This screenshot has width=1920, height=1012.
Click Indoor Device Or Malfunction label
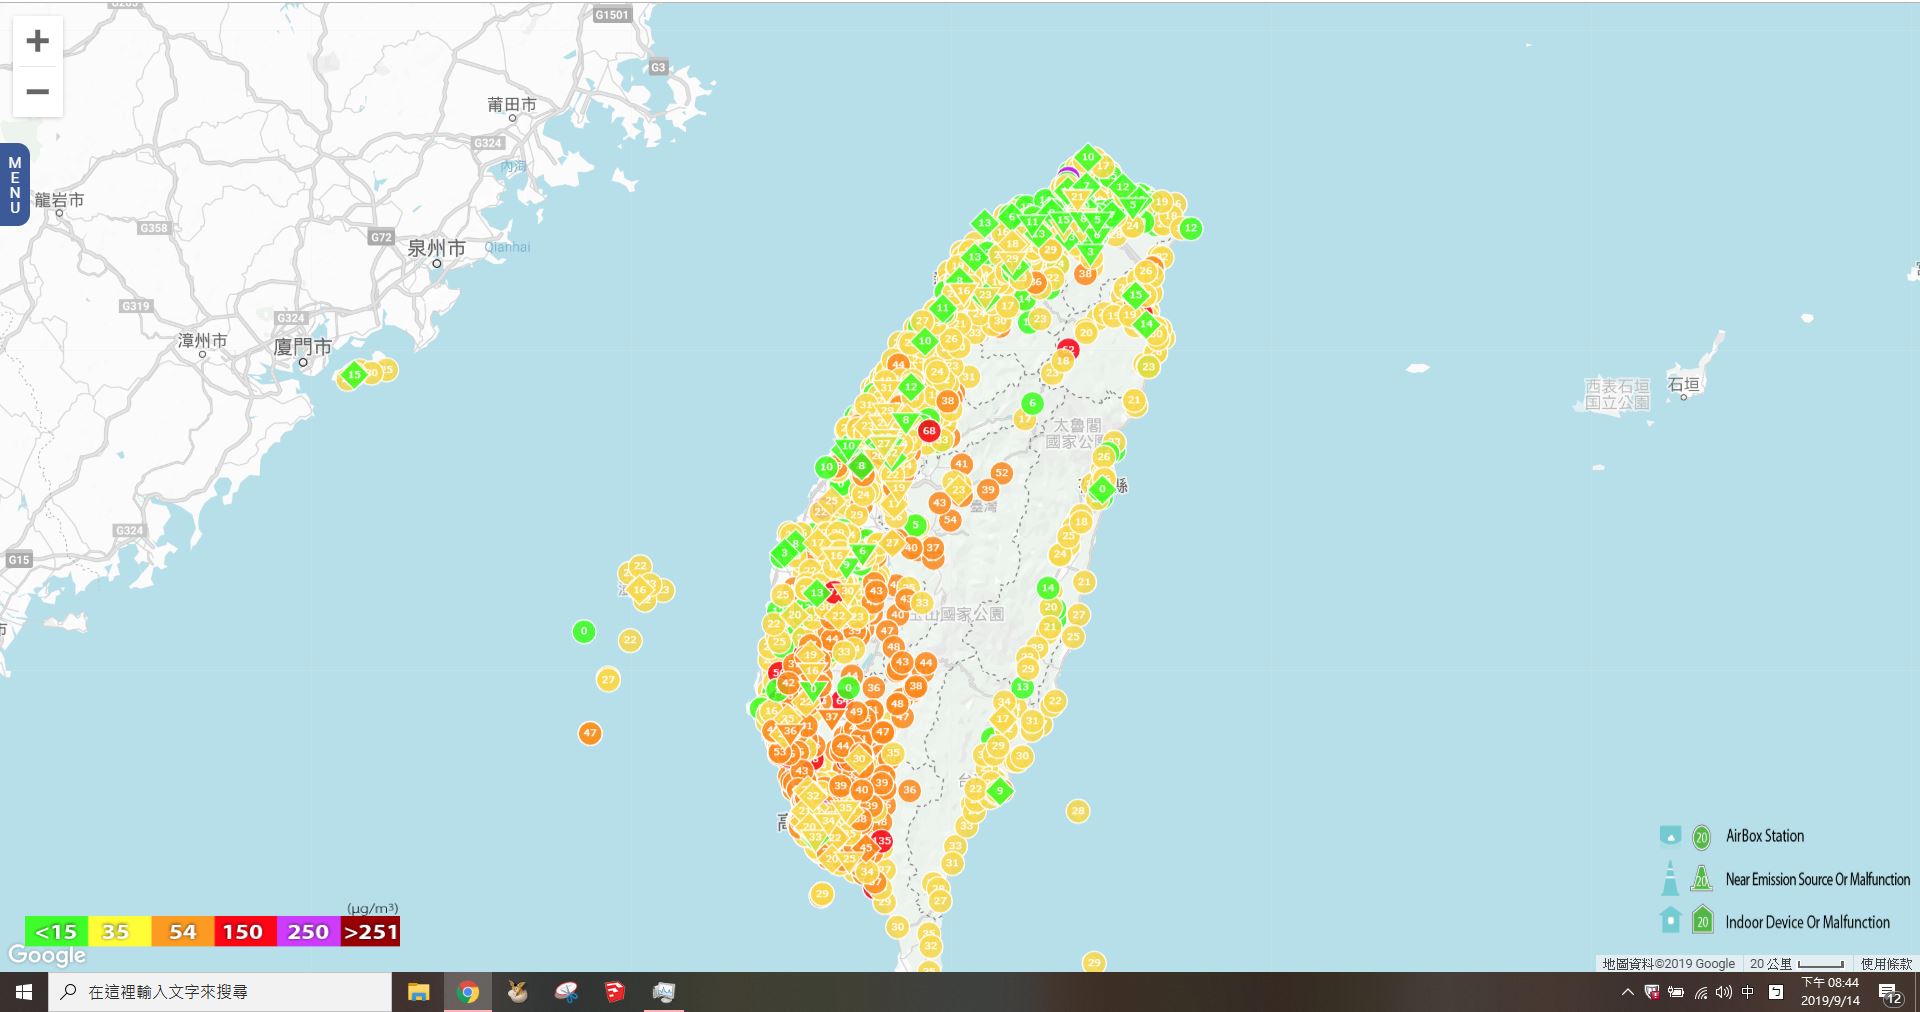1808,922
